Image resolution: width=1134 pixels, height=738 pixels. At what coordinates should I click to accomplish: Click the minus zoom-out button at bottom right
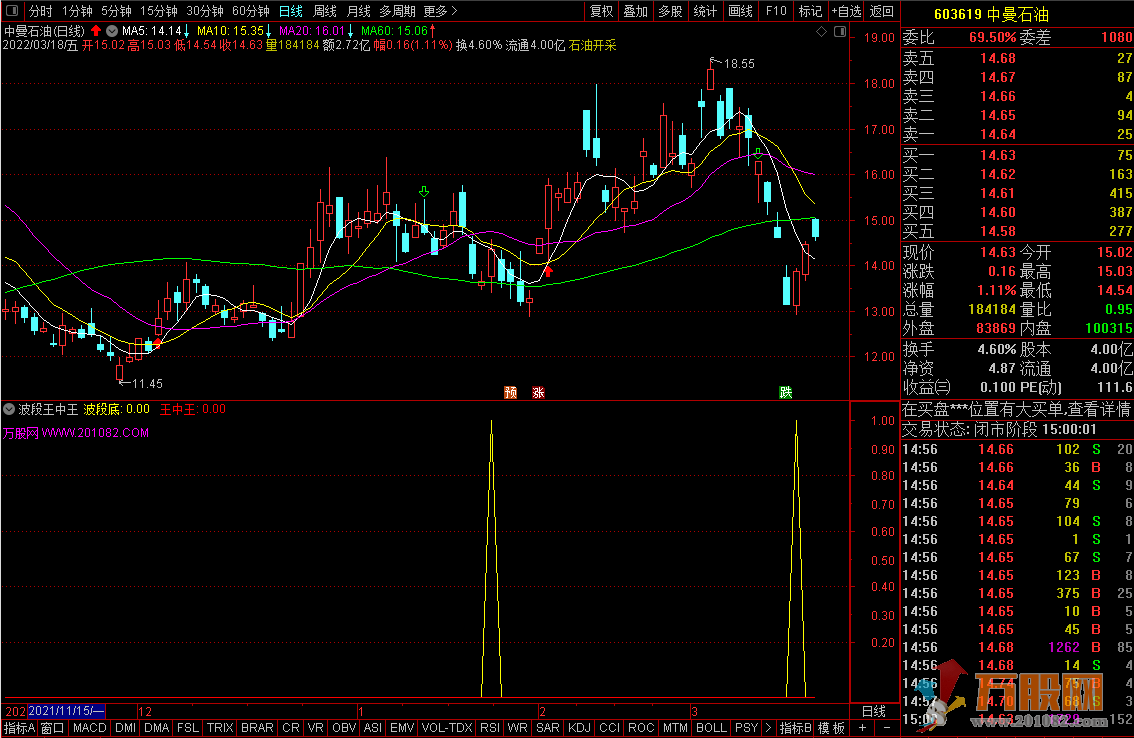tap(886, 728)
